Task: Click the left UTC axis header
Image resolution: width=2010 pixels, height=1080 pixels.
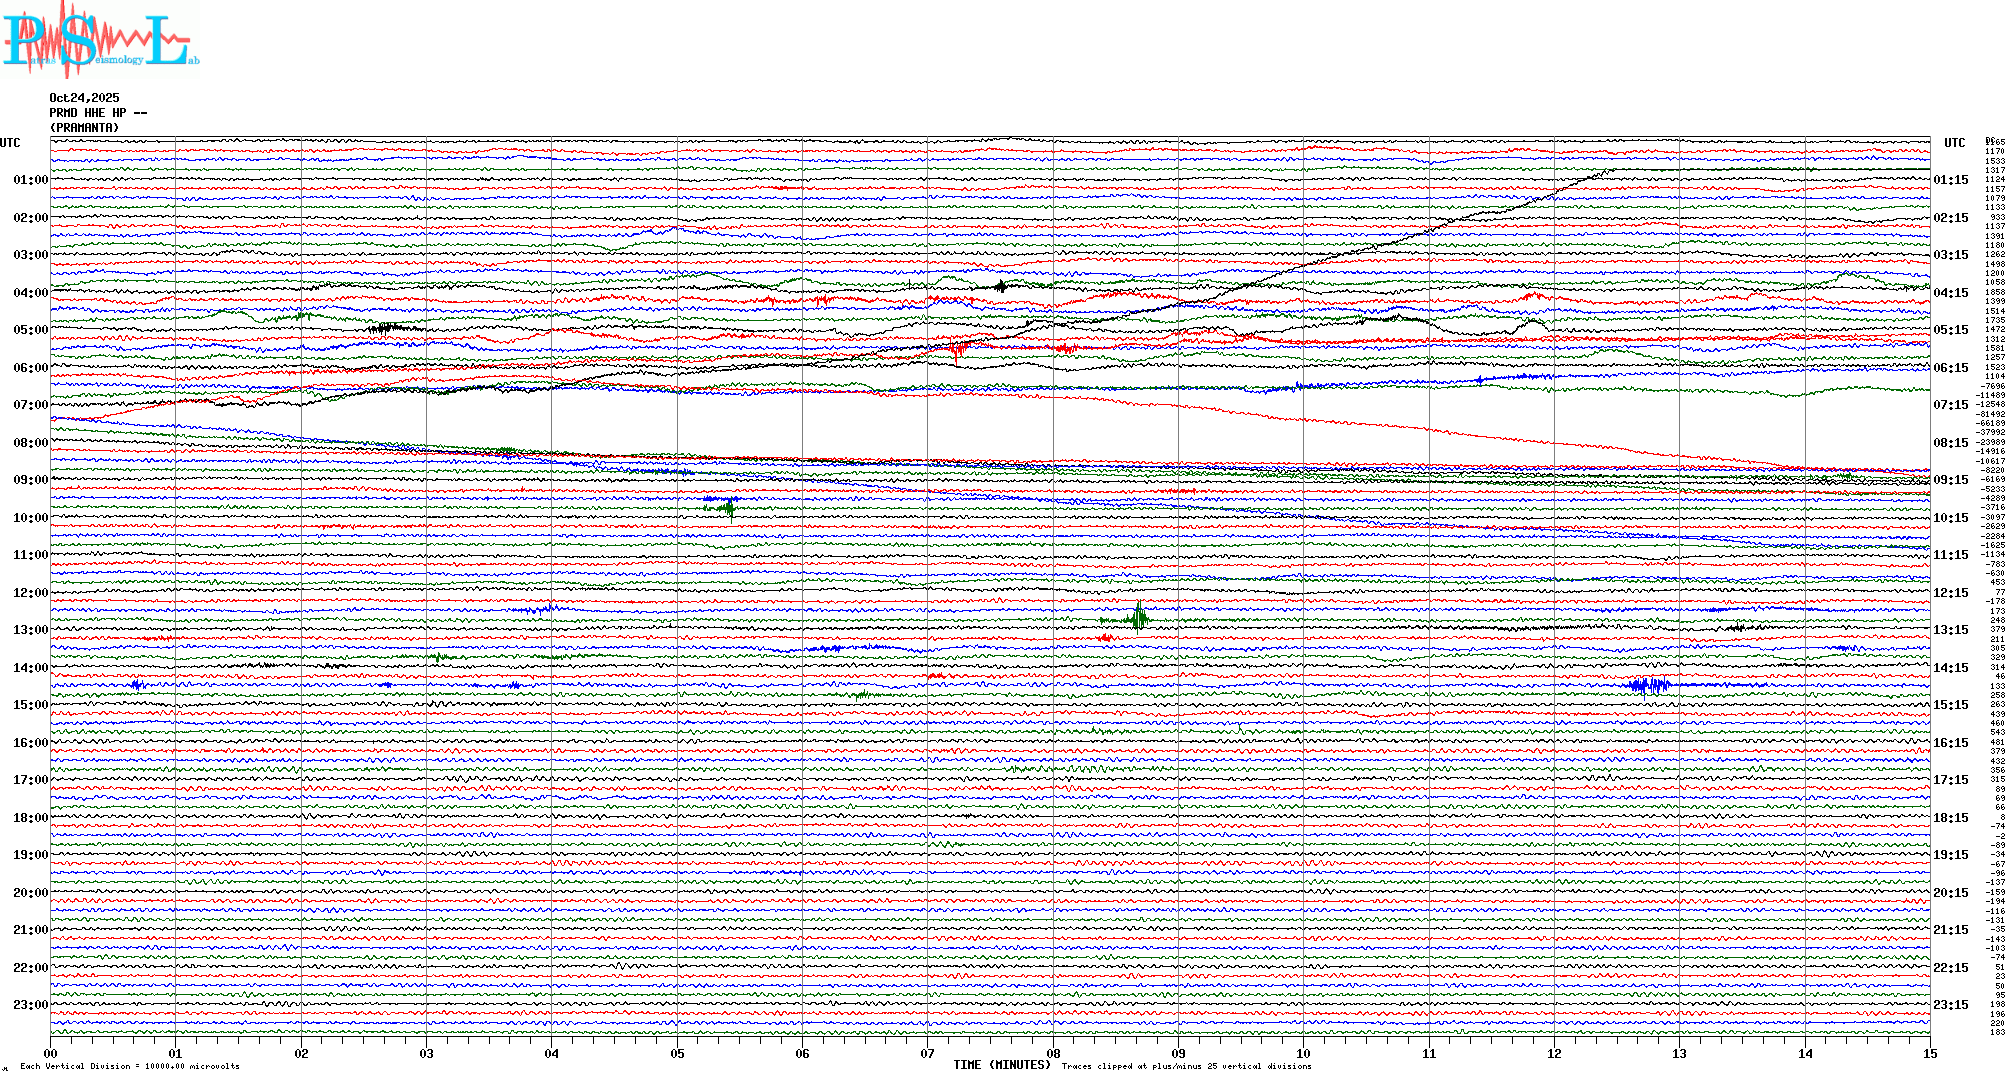Action: point(10,143)
